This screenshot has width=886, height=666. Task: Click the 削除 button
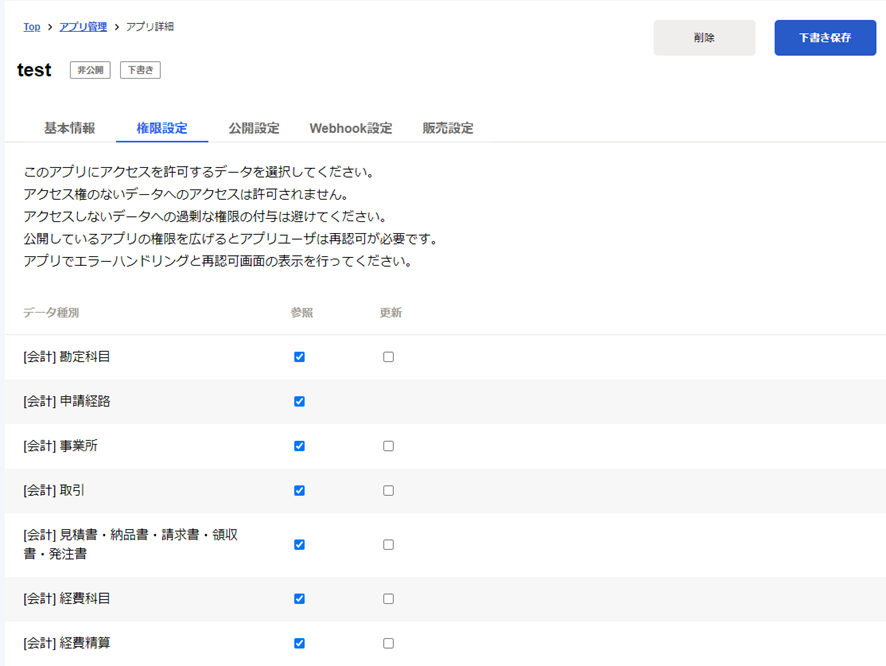tap(704, 38)
